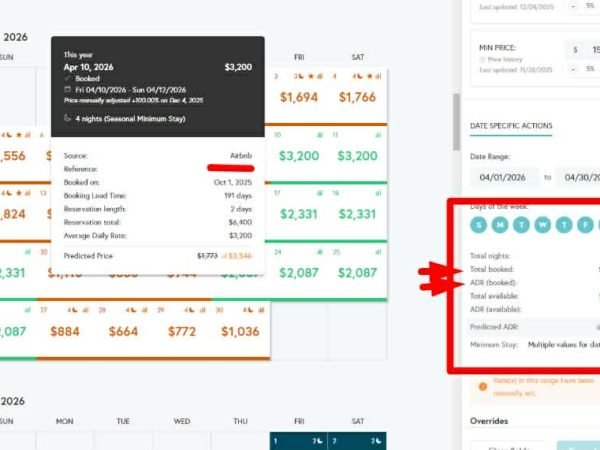The image size is (600, 450).
Task: Click the orange warning icon for manual rates
Action: (482, 385)
